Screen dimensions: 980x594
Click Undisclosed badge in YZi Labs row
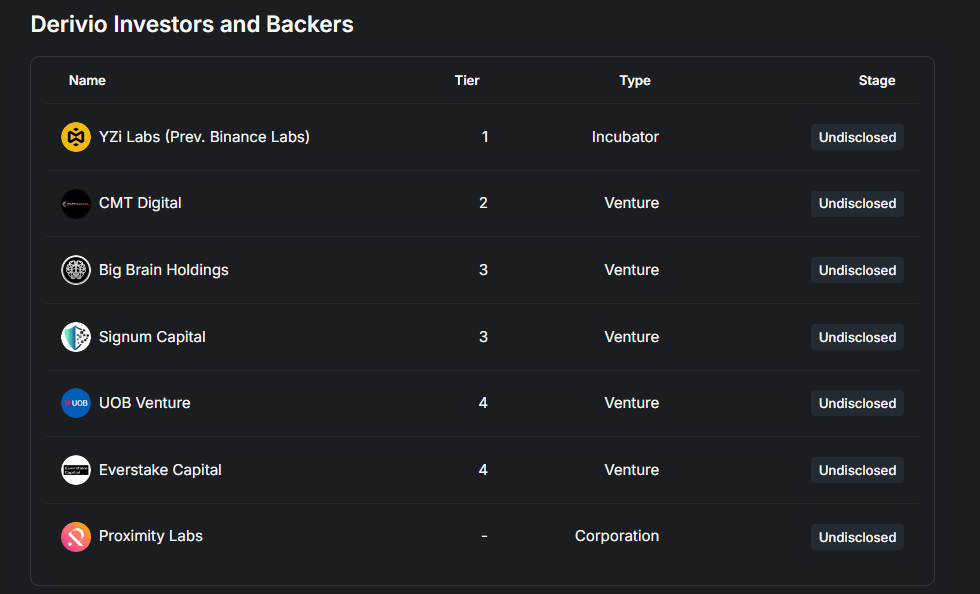[x=857, y=137]
